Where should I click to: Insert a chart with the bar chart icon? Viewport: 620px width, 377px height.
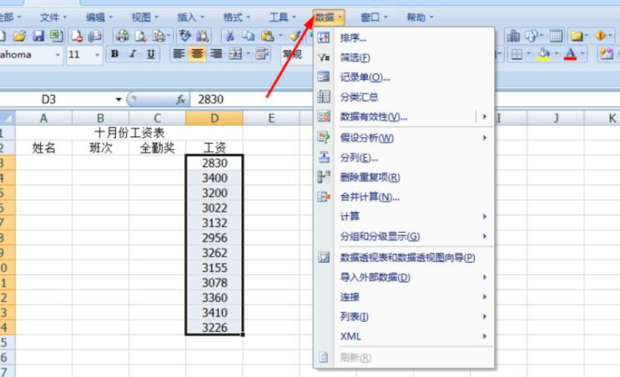tap(513, 36)
